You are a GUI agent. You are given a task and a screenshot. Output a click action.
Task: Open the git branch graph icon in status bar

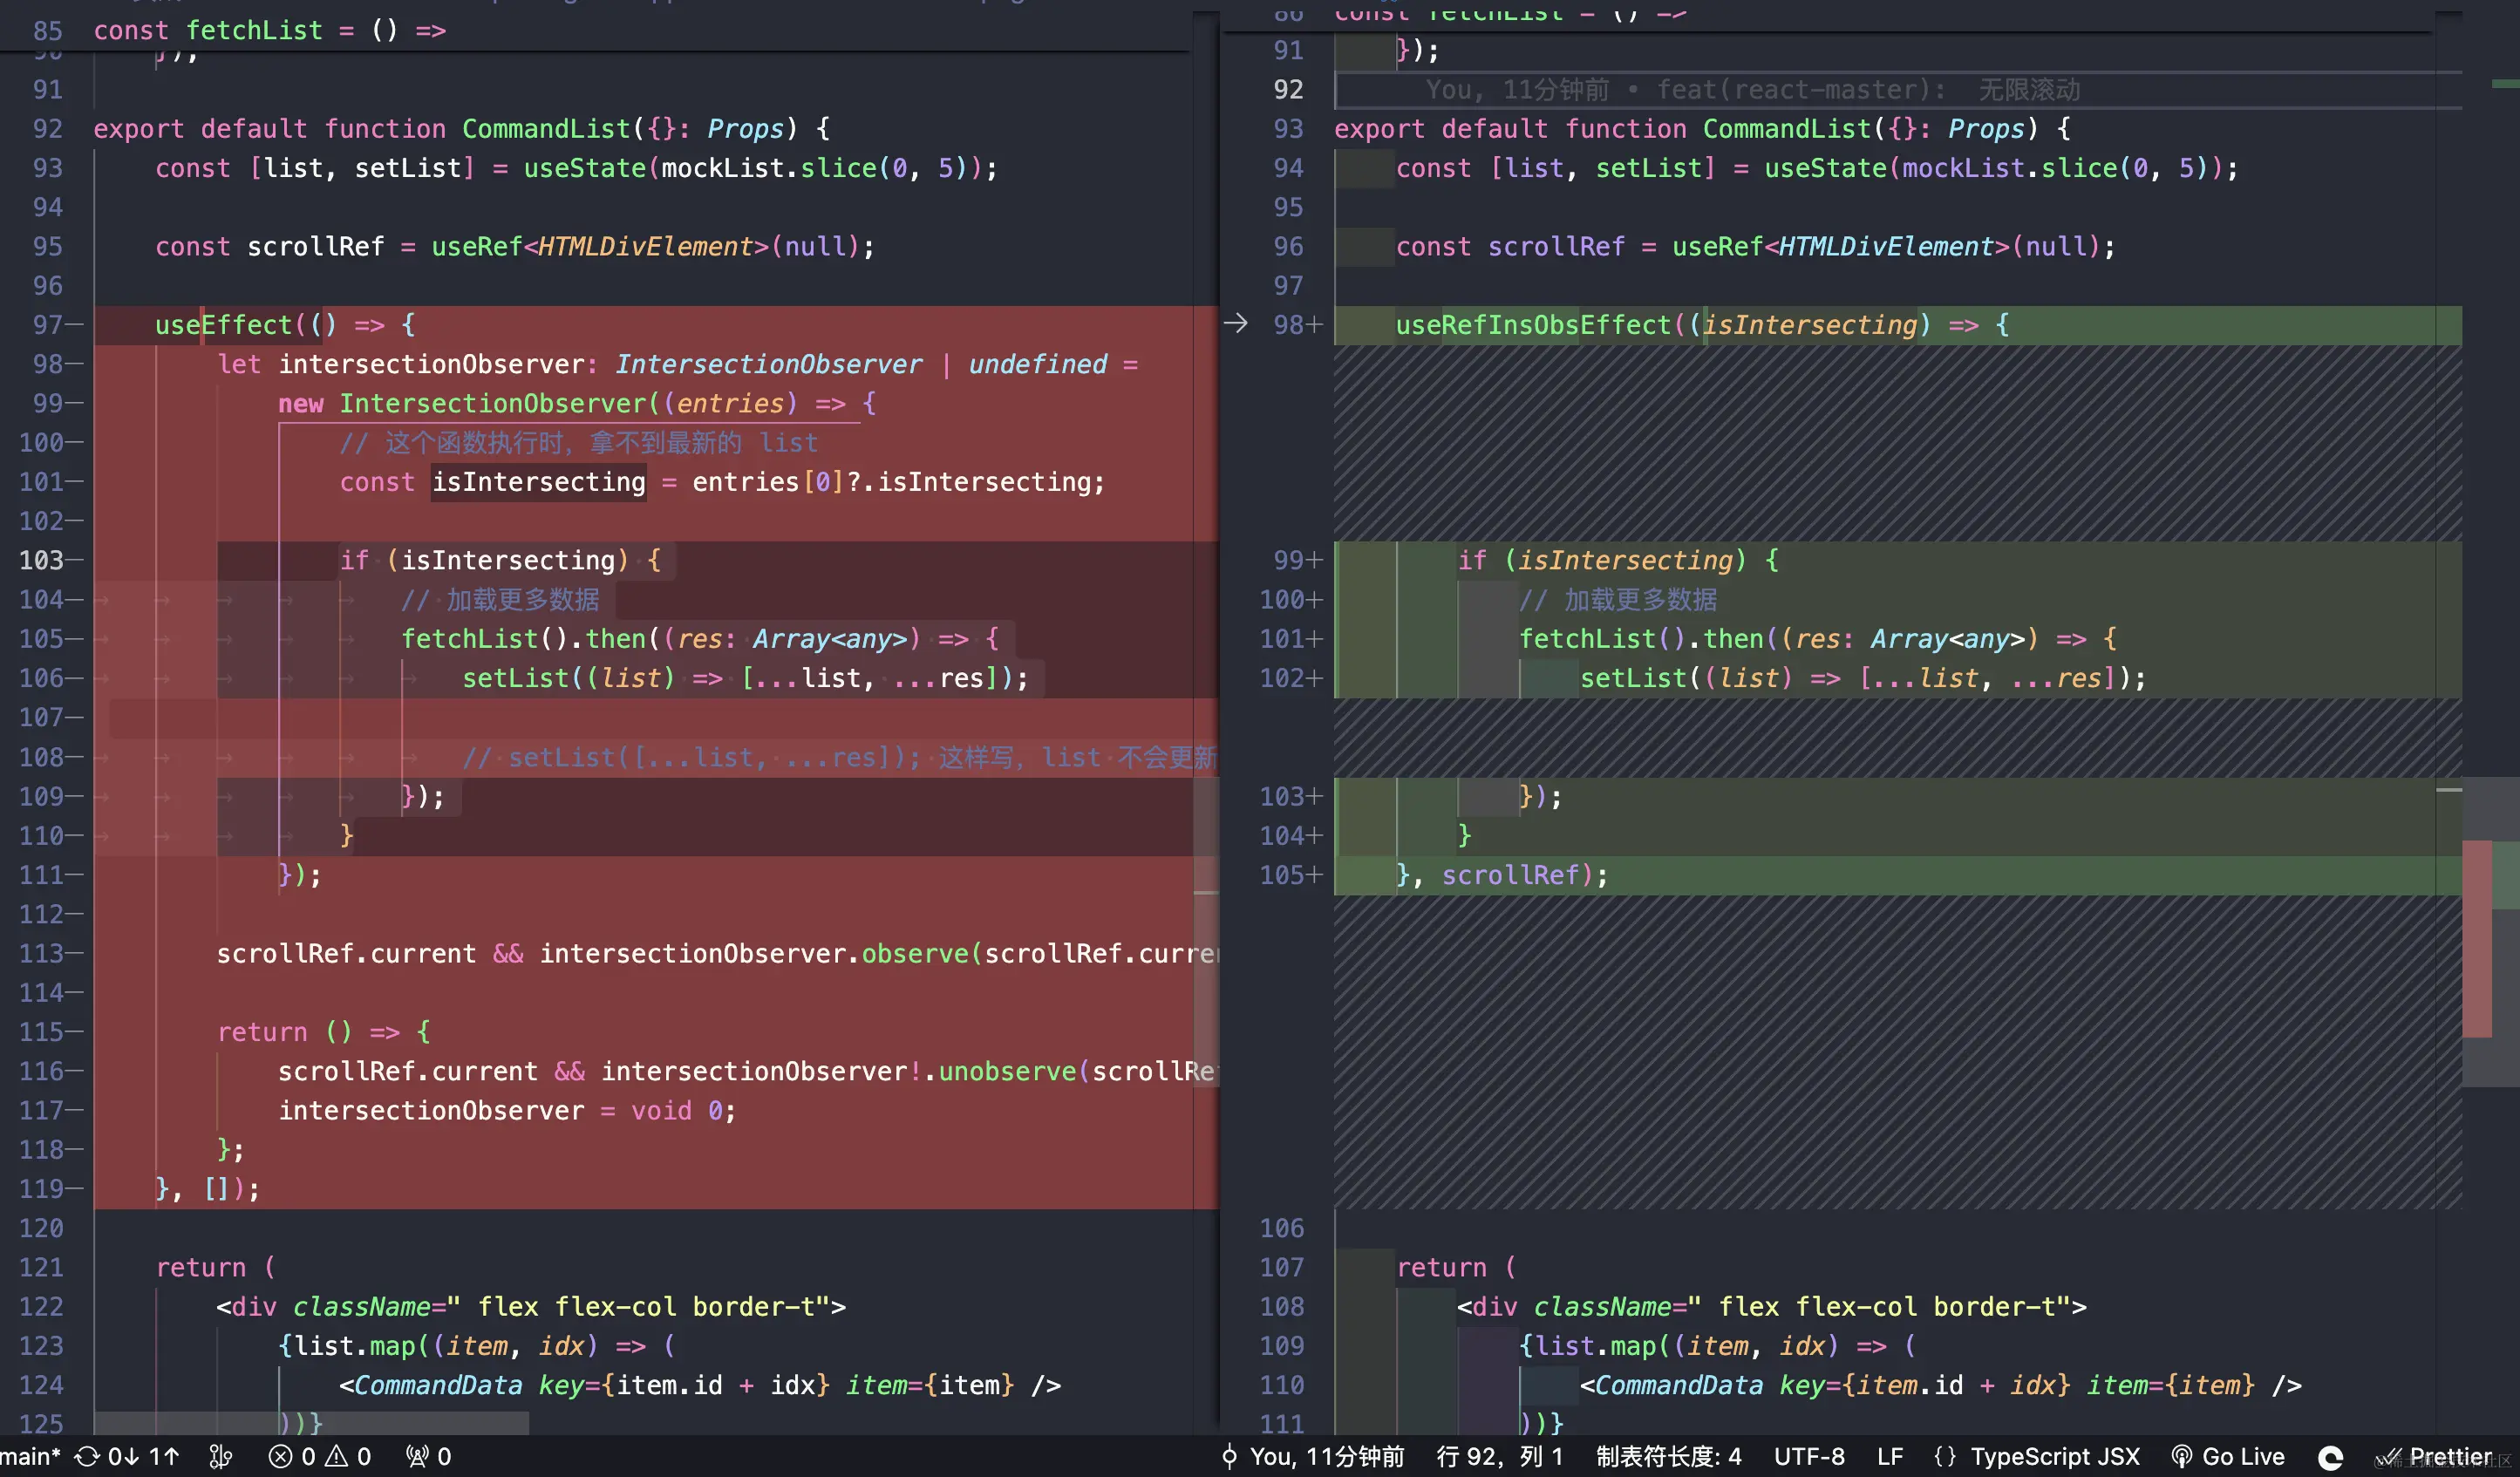(x=221, y=1457)
